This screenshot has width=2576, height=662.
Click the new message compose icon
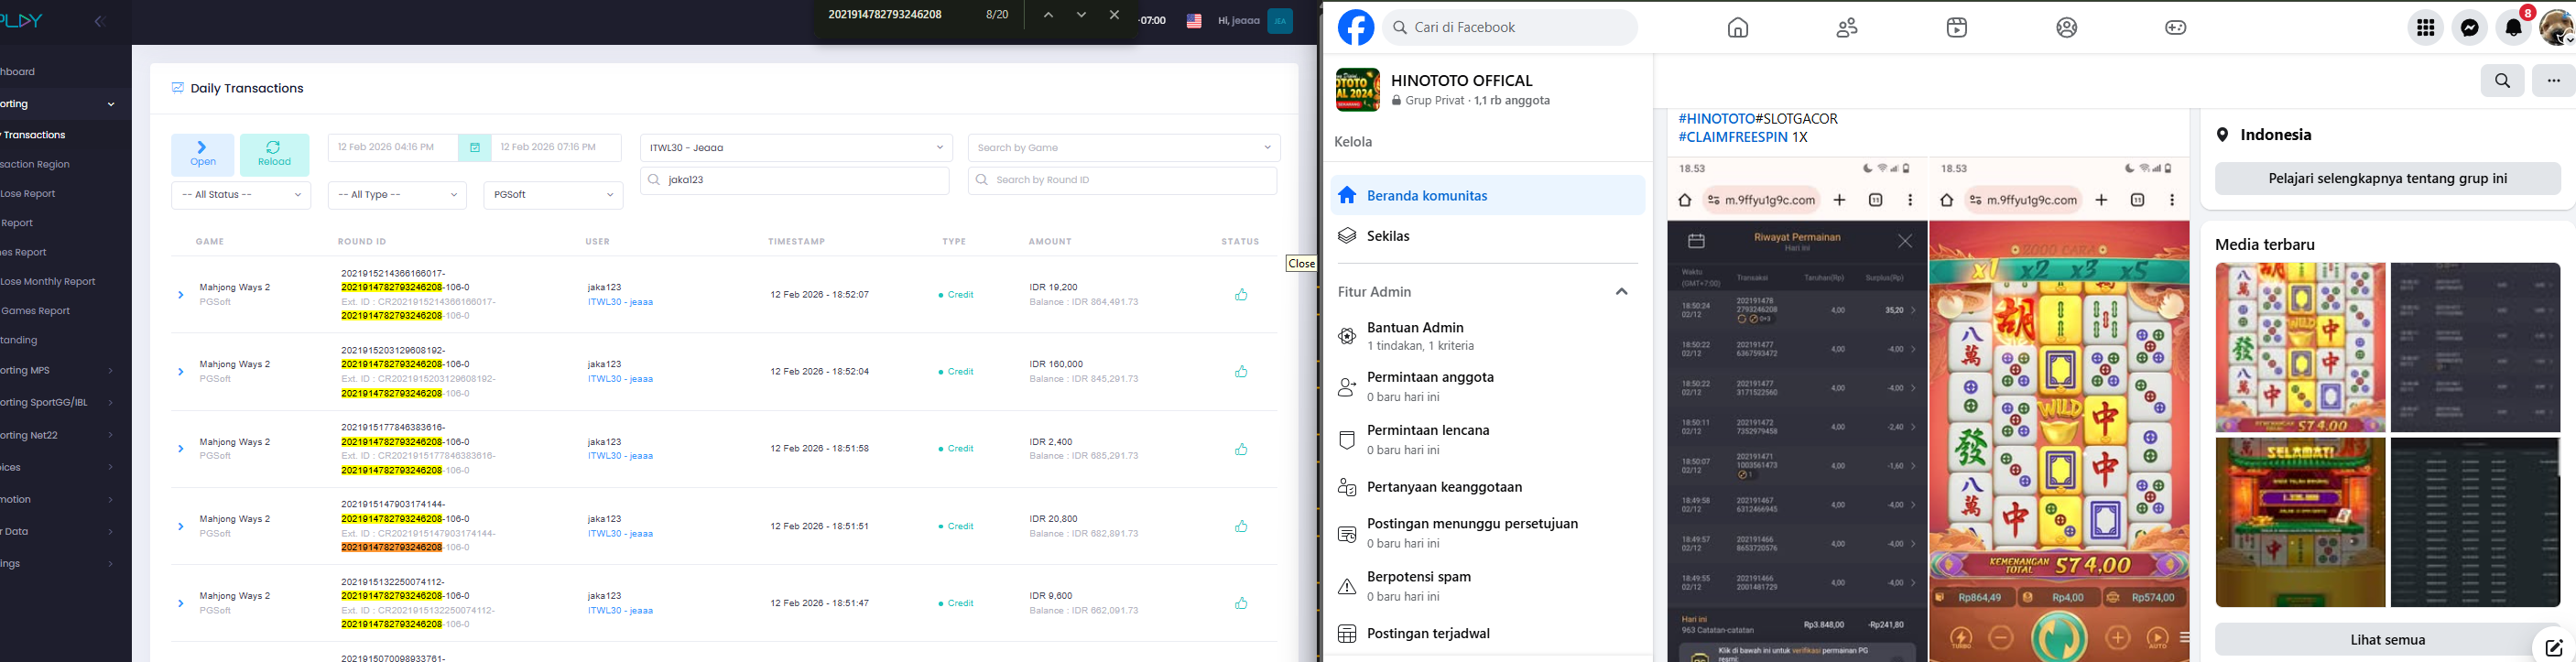point(2553,646)
